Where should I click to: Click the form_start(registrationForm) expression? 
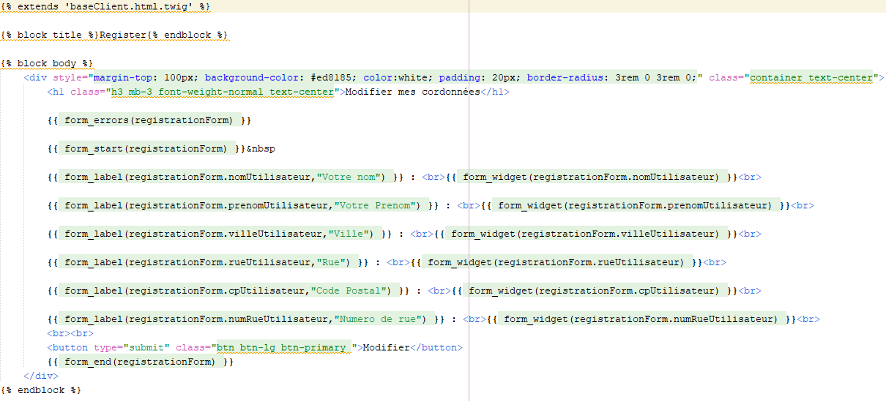(146, 149)
